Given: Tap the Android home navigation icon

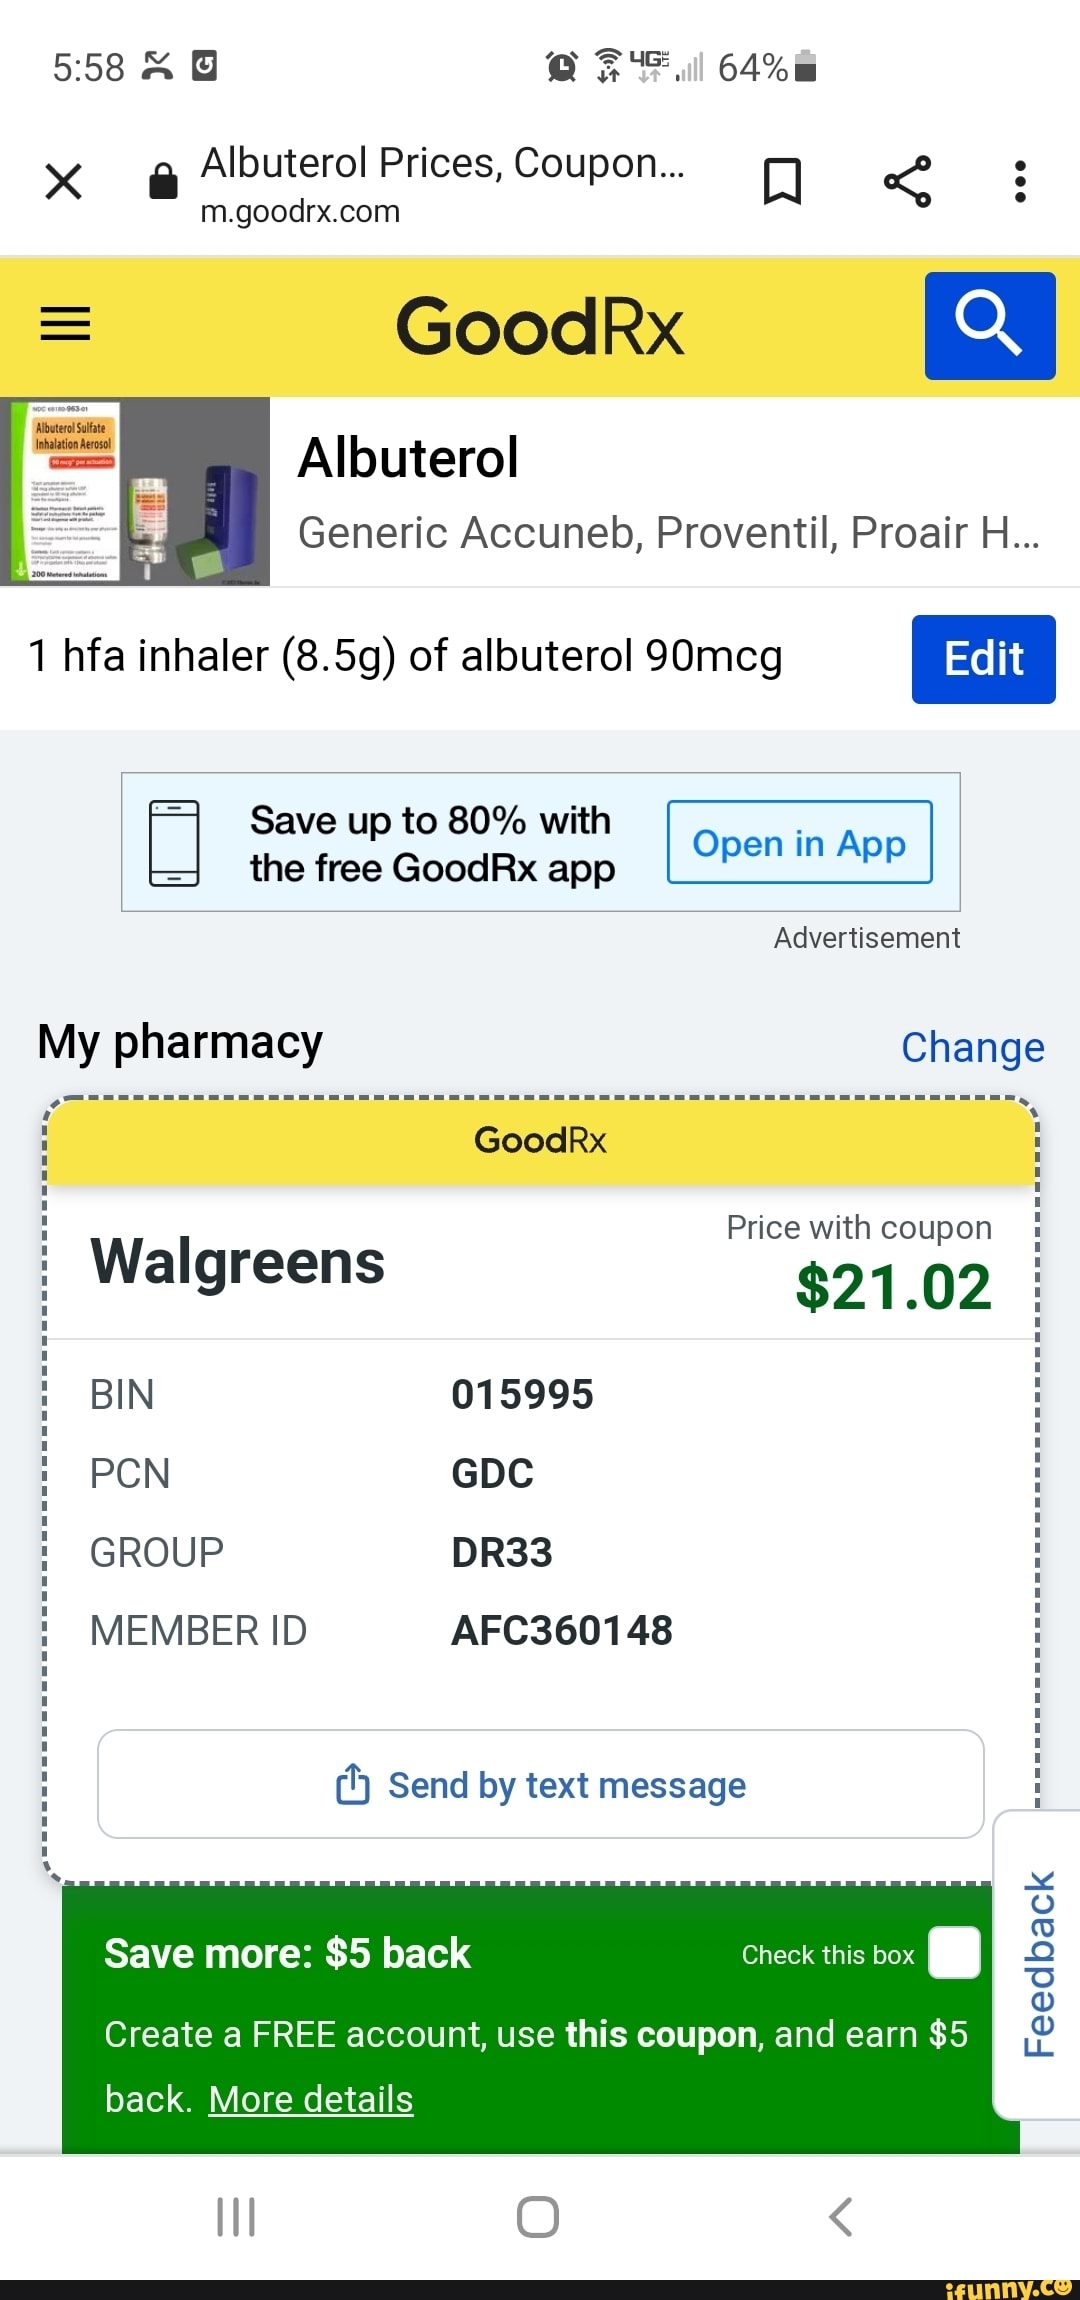Looking at the screenshot, I should click(x=538, y=2217).
